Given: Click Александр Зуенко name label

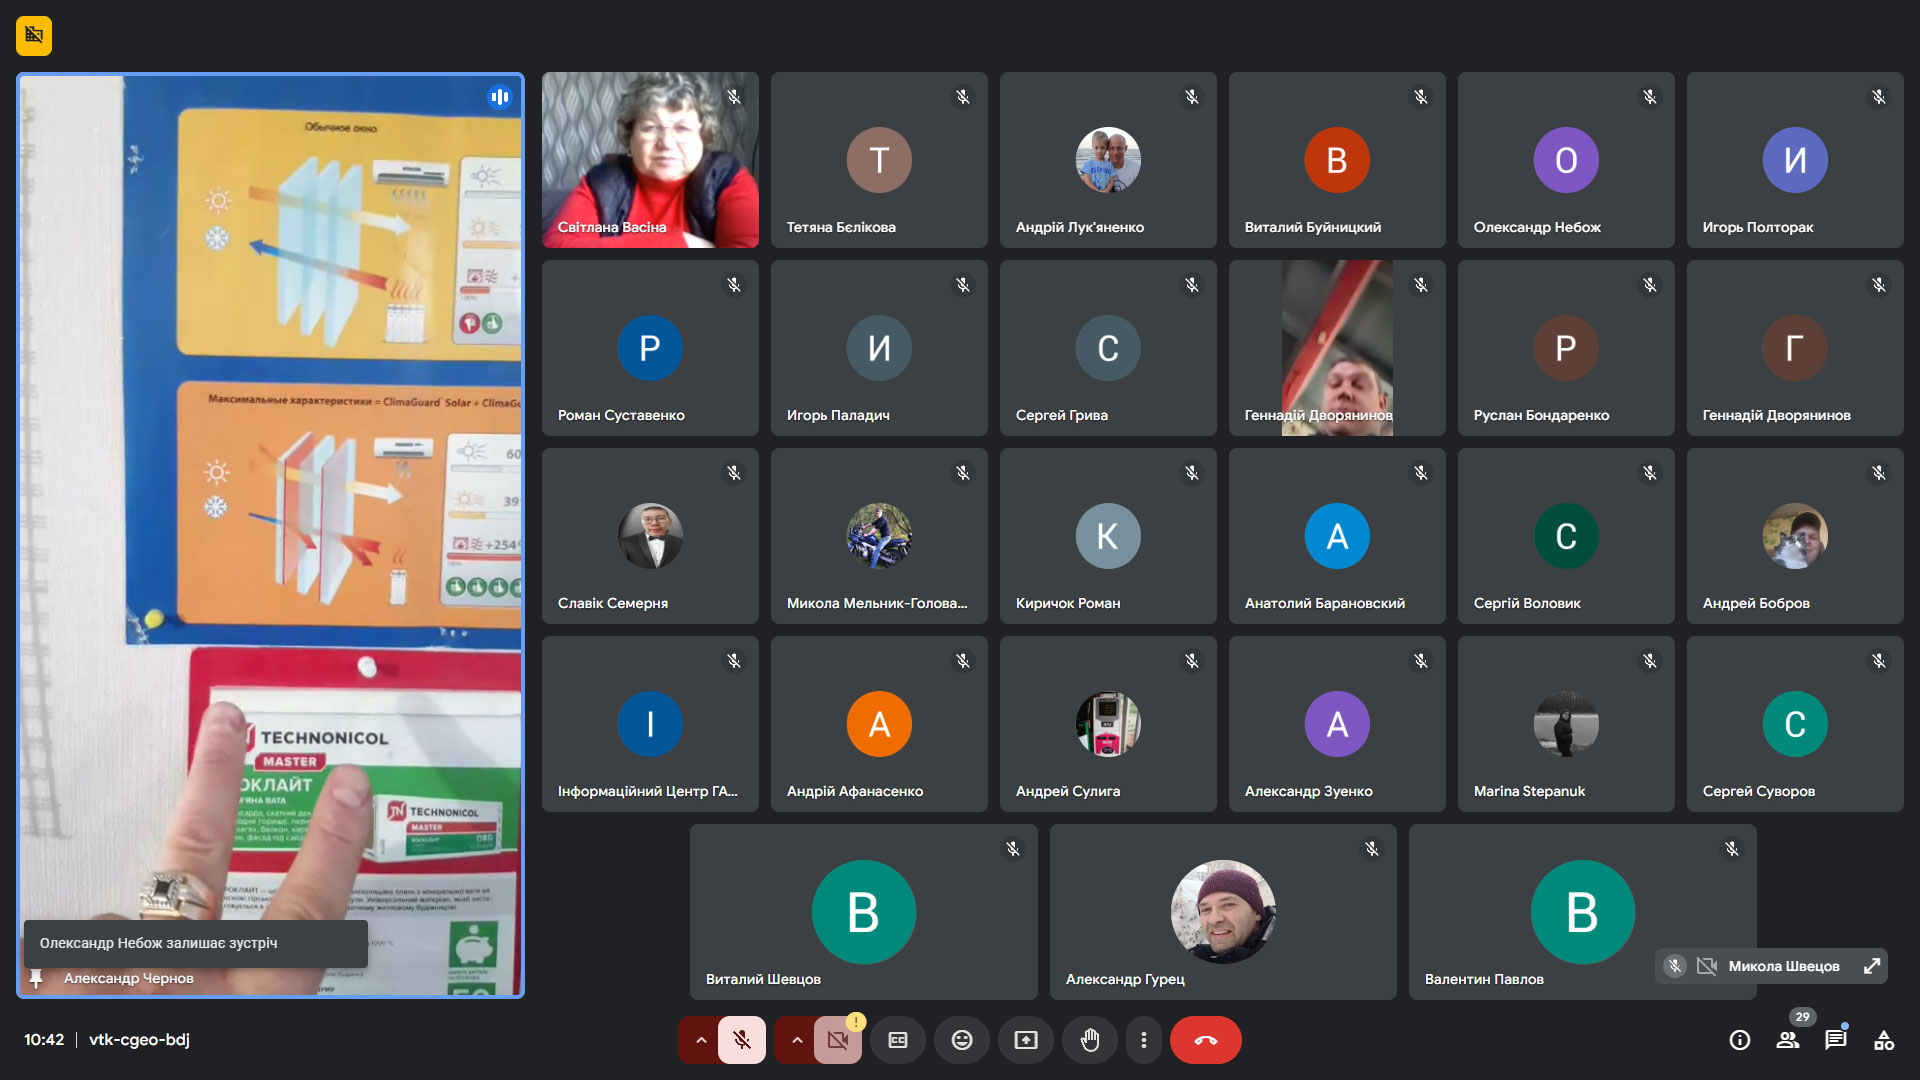Looking at the screenshot, I should pyautogui.click(x=1309, y=791).
